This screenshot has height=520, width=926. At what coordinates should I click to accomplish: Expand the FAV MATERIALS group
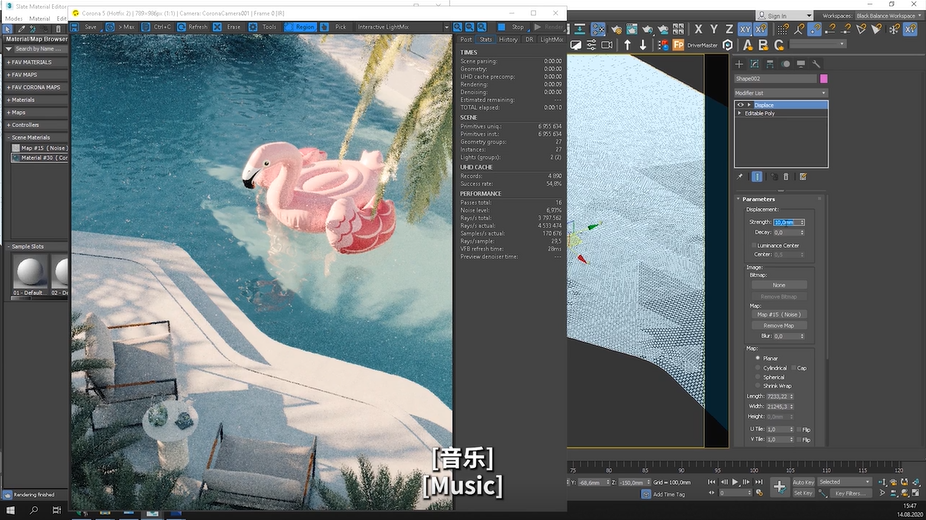(x=37, y=62)
